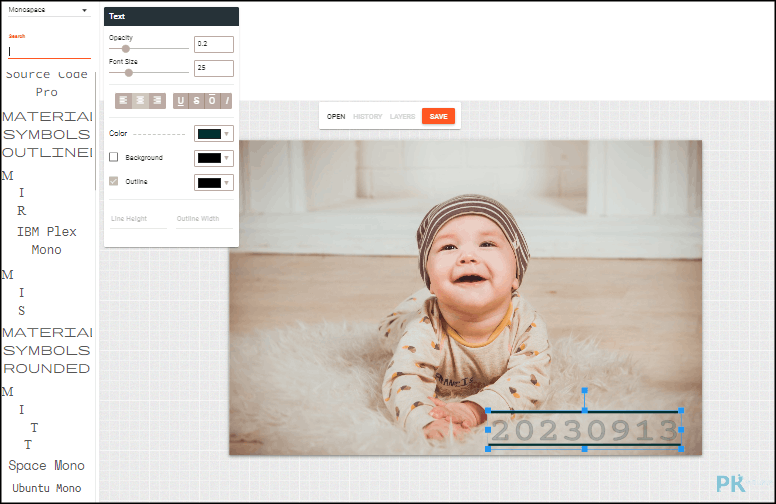The width and height of the screenshot is (776, 504).
Task: Select the 20230913 watermark text
Action: click(584, 430)
